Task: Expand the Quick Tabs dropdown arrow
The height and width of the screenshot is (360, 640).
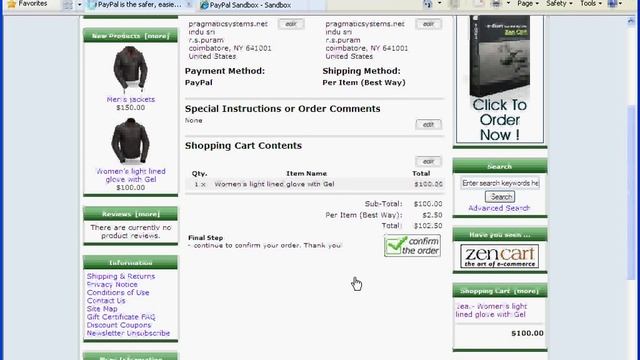Action: coord(79,4)
